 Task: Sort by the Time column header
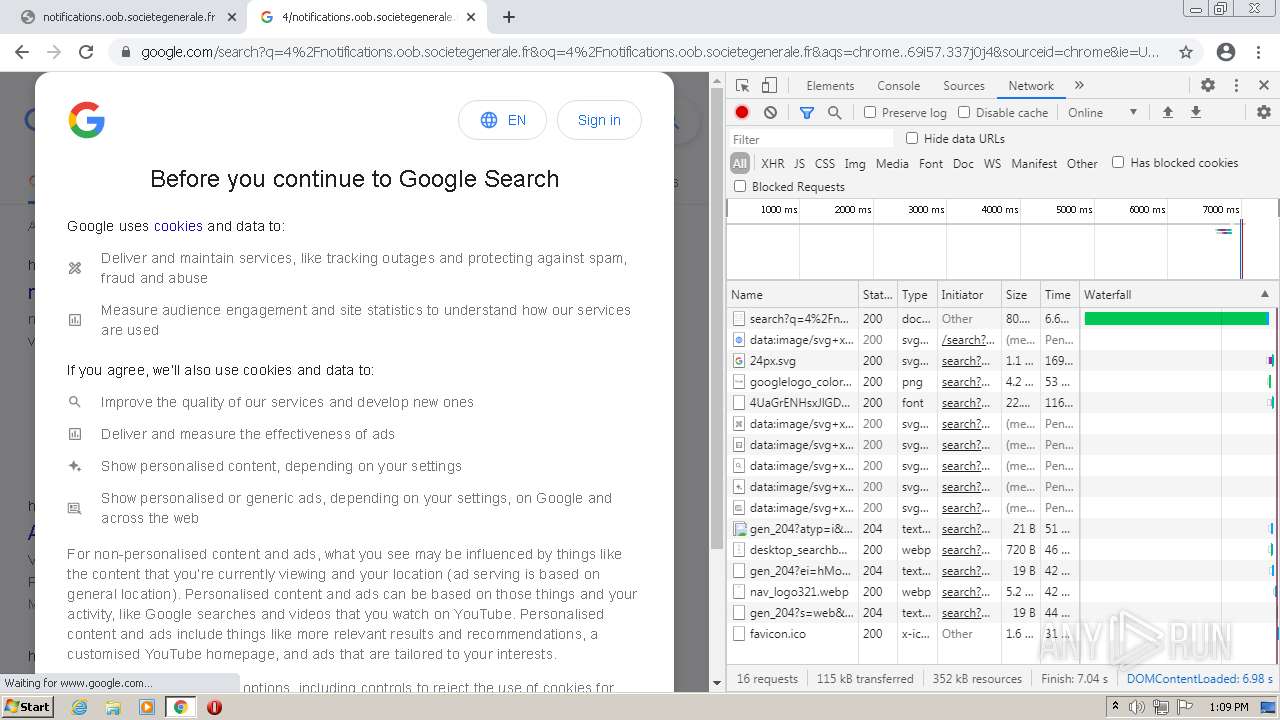1060,295
